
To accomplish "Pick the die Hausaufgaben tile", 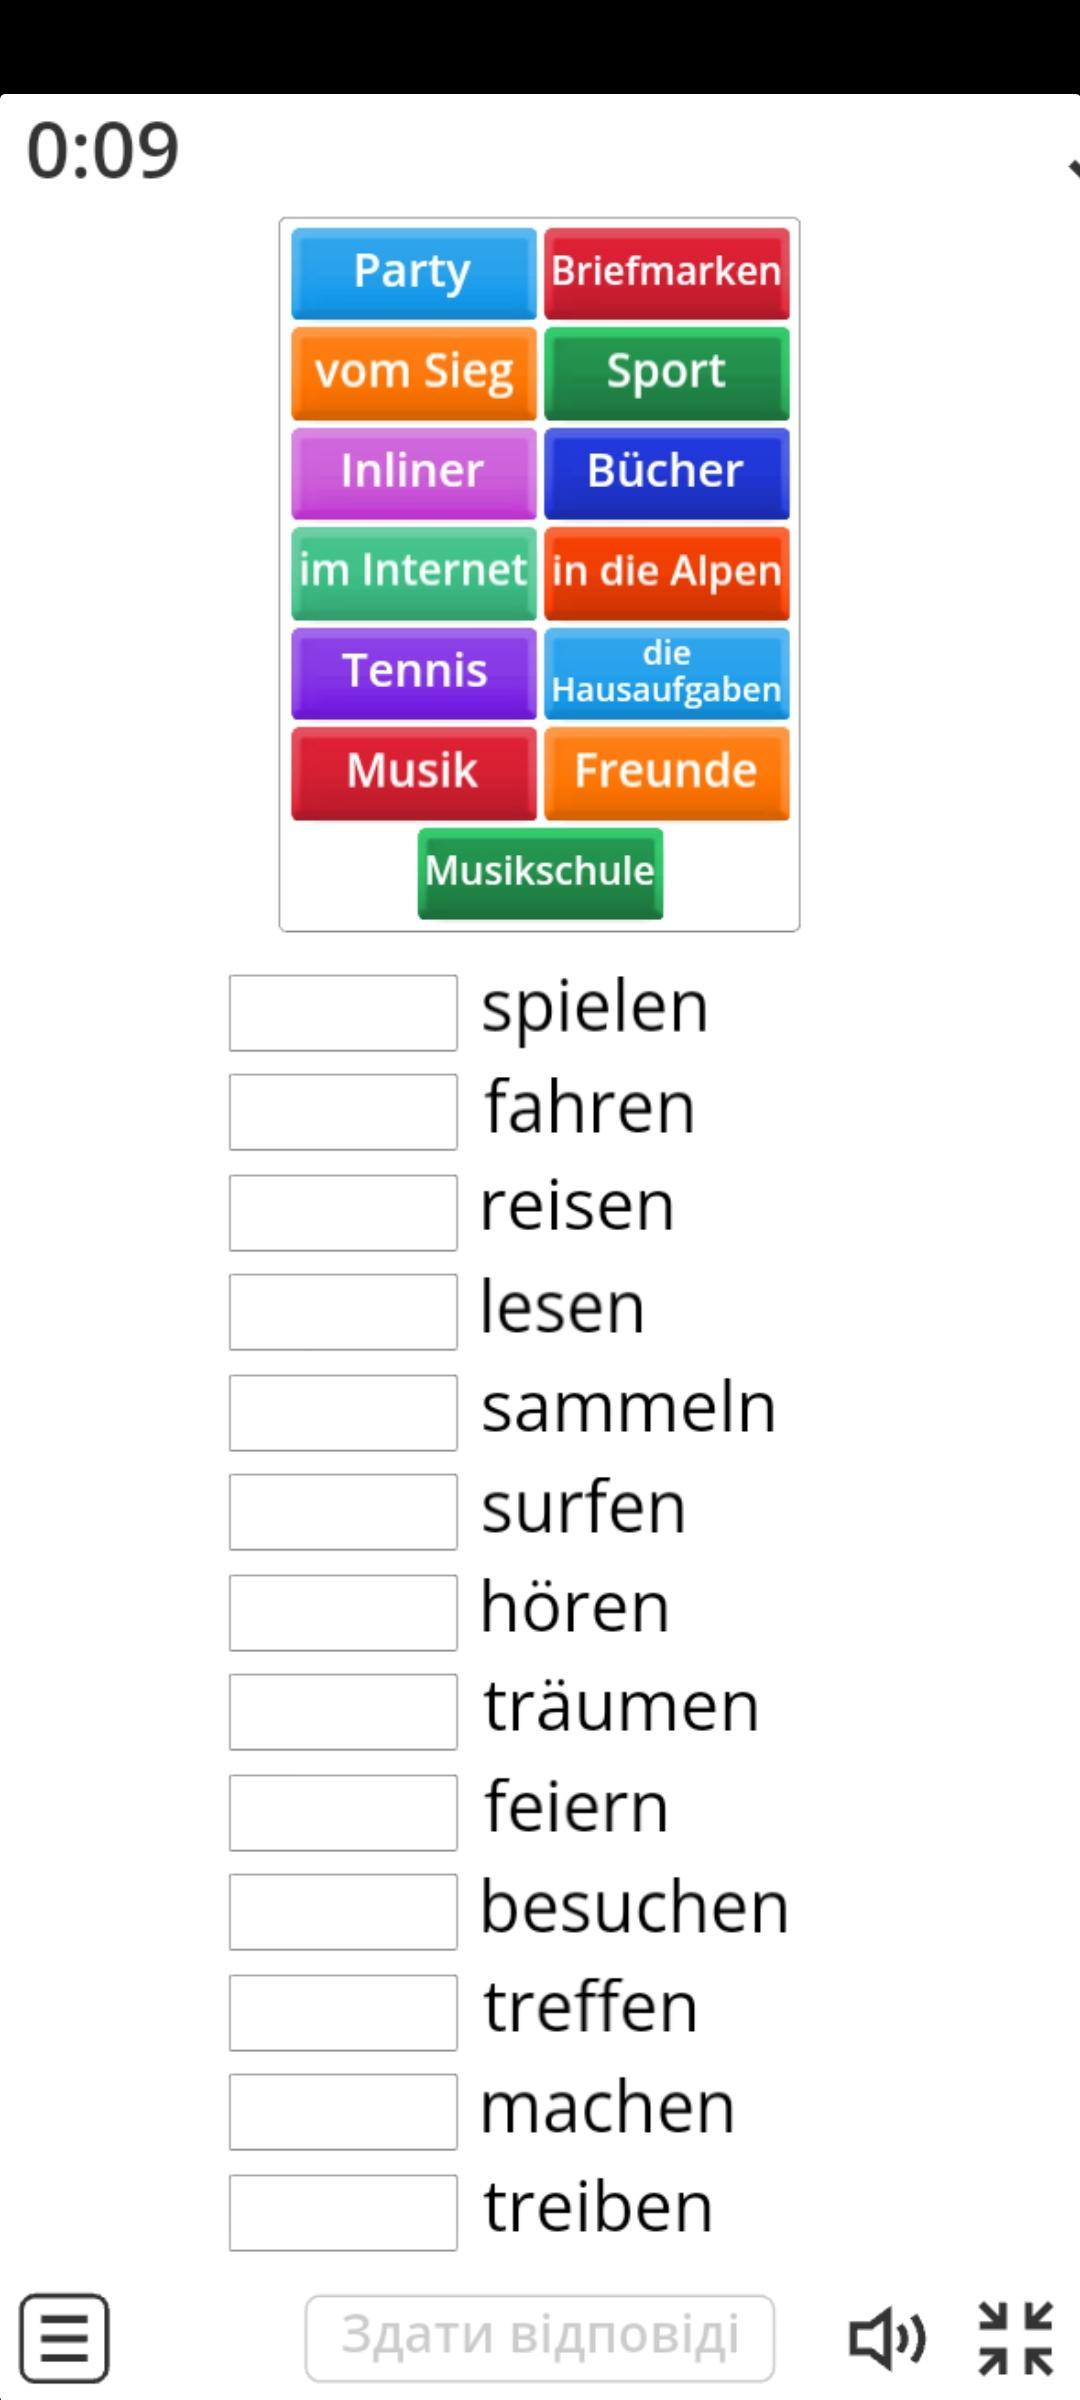I will tap(667, 673).
